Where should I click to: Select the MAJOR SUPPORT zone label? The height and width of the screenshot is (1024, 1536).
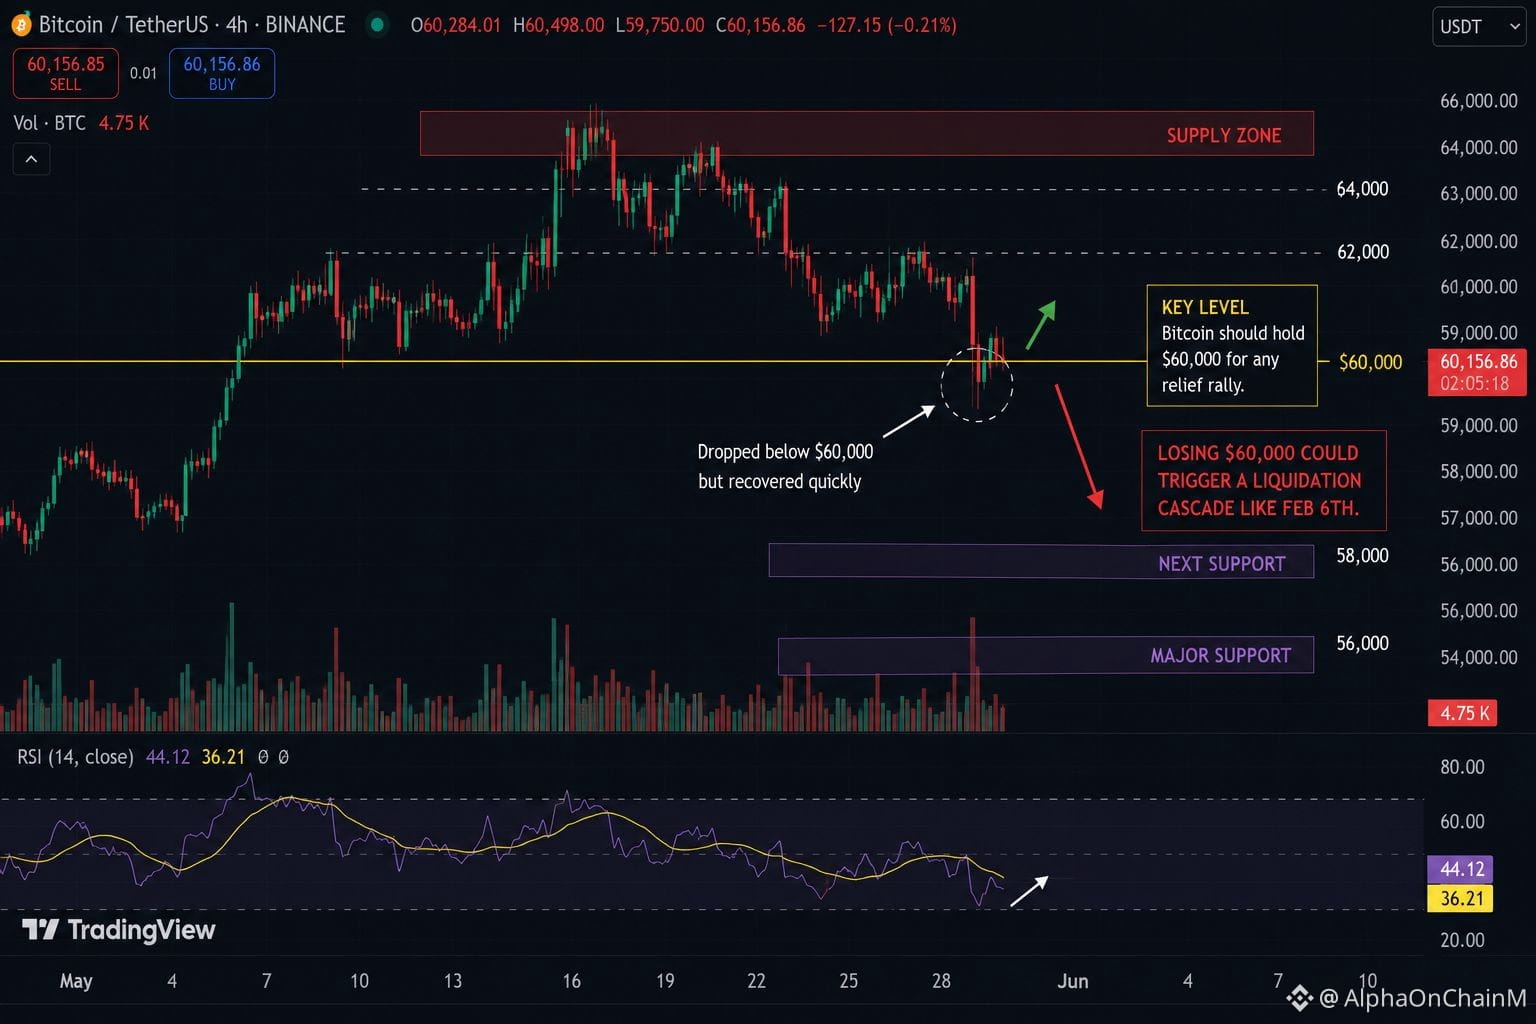click(1221, 655)
